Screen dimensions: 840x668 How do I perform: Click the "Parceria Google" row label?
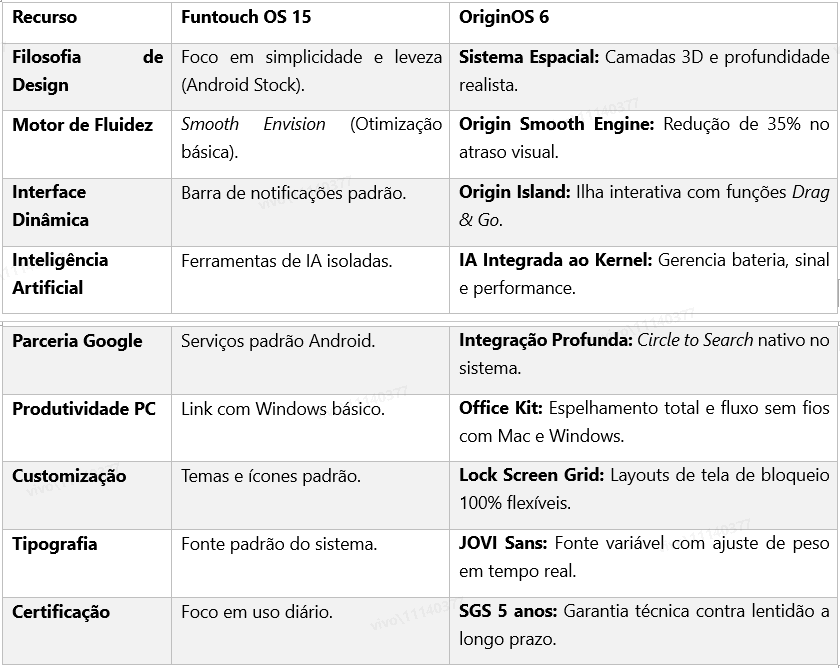click(x=77, y=341)
